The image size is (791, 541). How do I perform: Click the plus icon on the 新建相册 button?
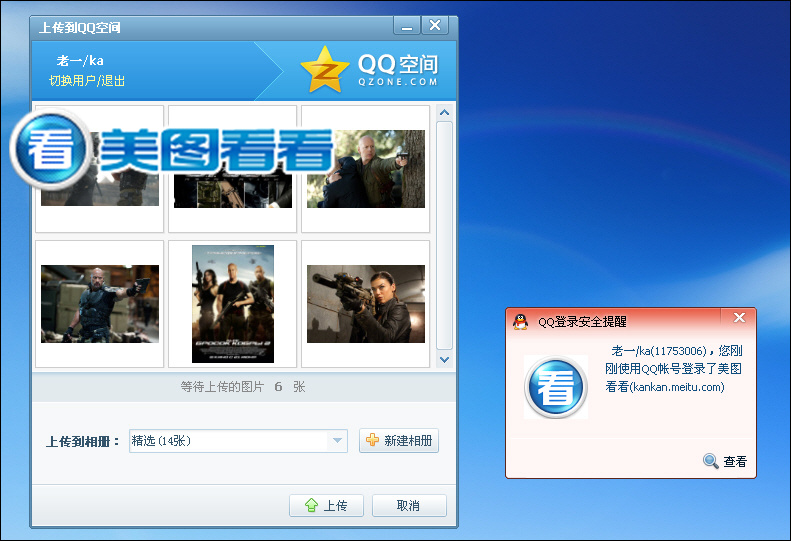coord(372,440)
